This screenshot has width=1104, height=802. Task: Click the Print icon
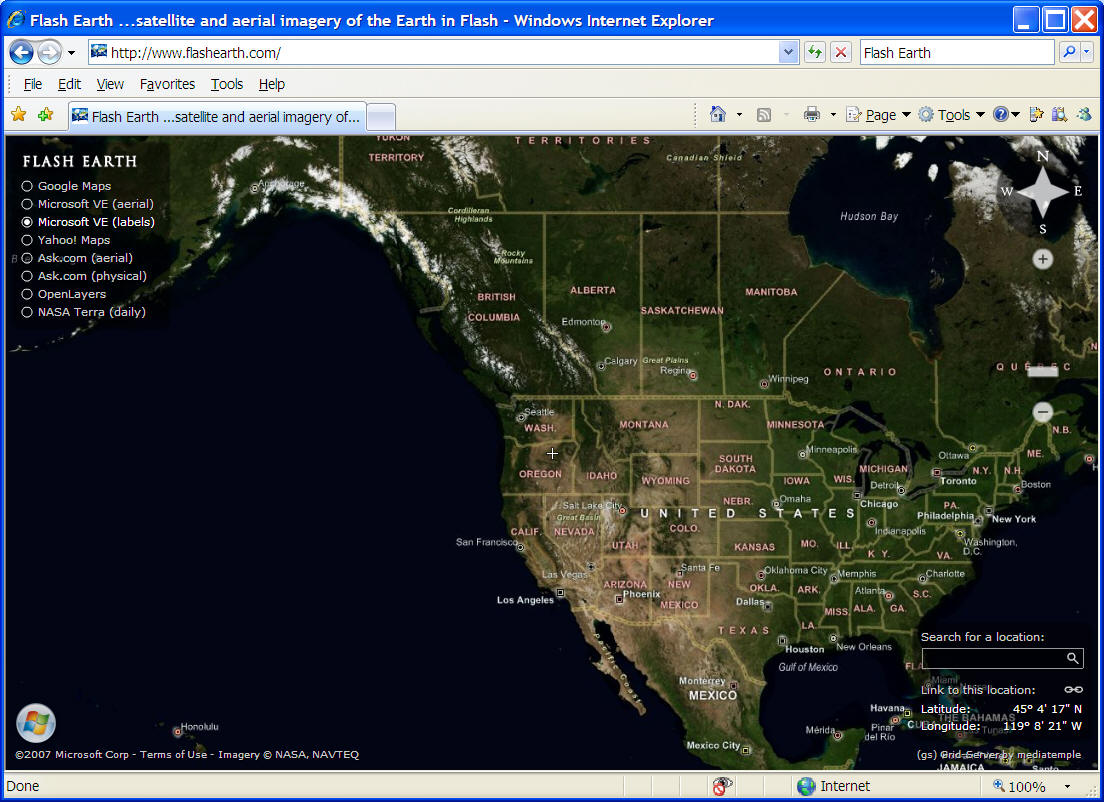[x=812, y=114]
